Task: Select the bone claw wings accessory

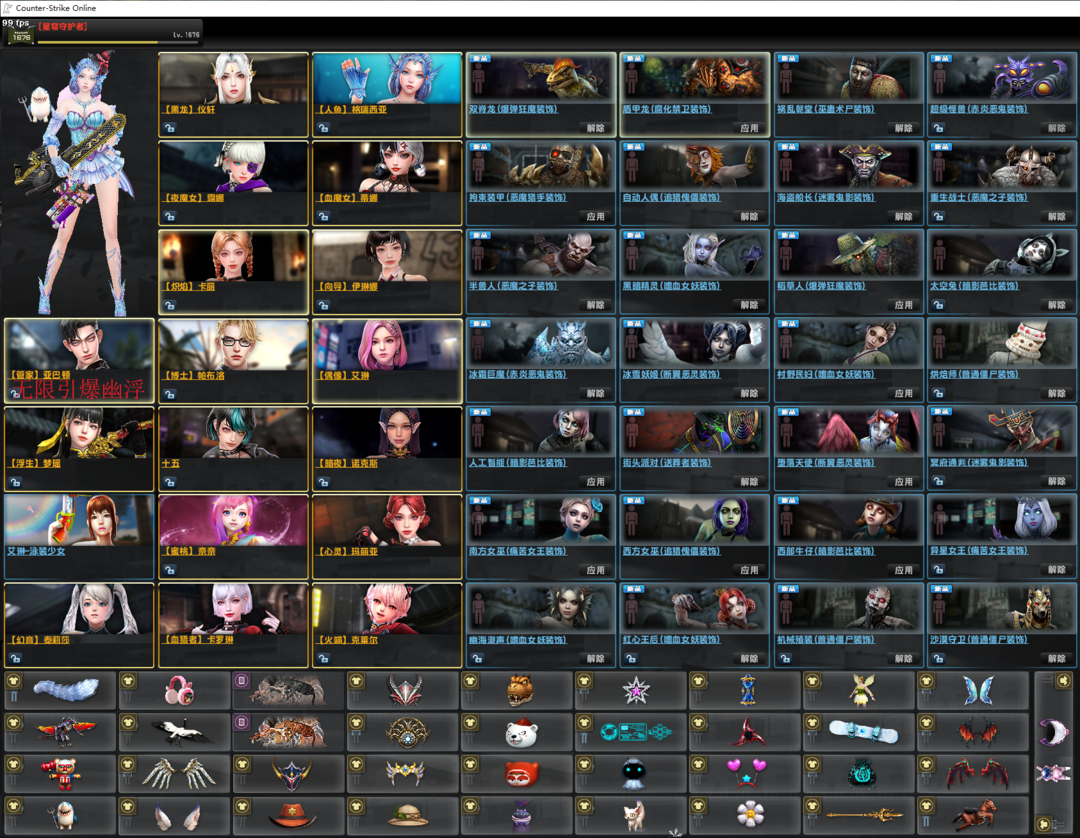Action: click(178, 773)
